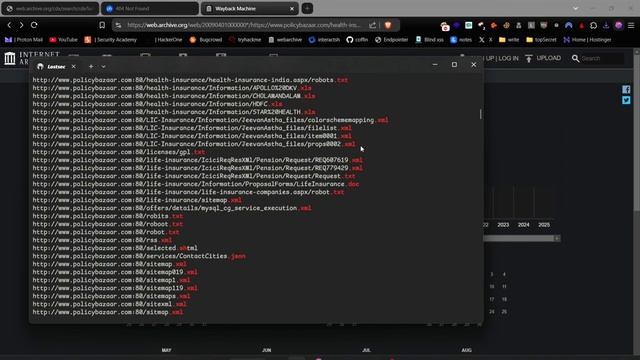Click the LifeInsurance.doc URL line
The width and height of the screenshot is (640, 360).
coord(196,184)
